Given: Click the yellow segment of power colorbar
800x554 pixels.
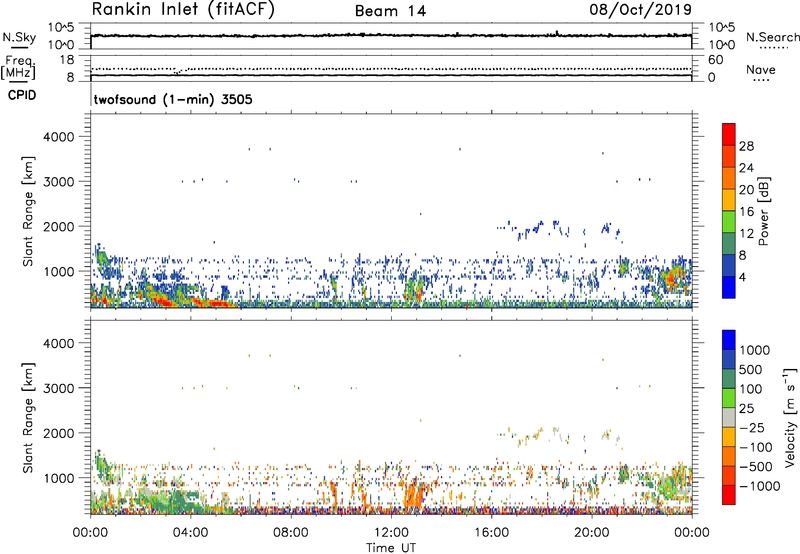Looking at the screenshot, I should click(729, 200).
